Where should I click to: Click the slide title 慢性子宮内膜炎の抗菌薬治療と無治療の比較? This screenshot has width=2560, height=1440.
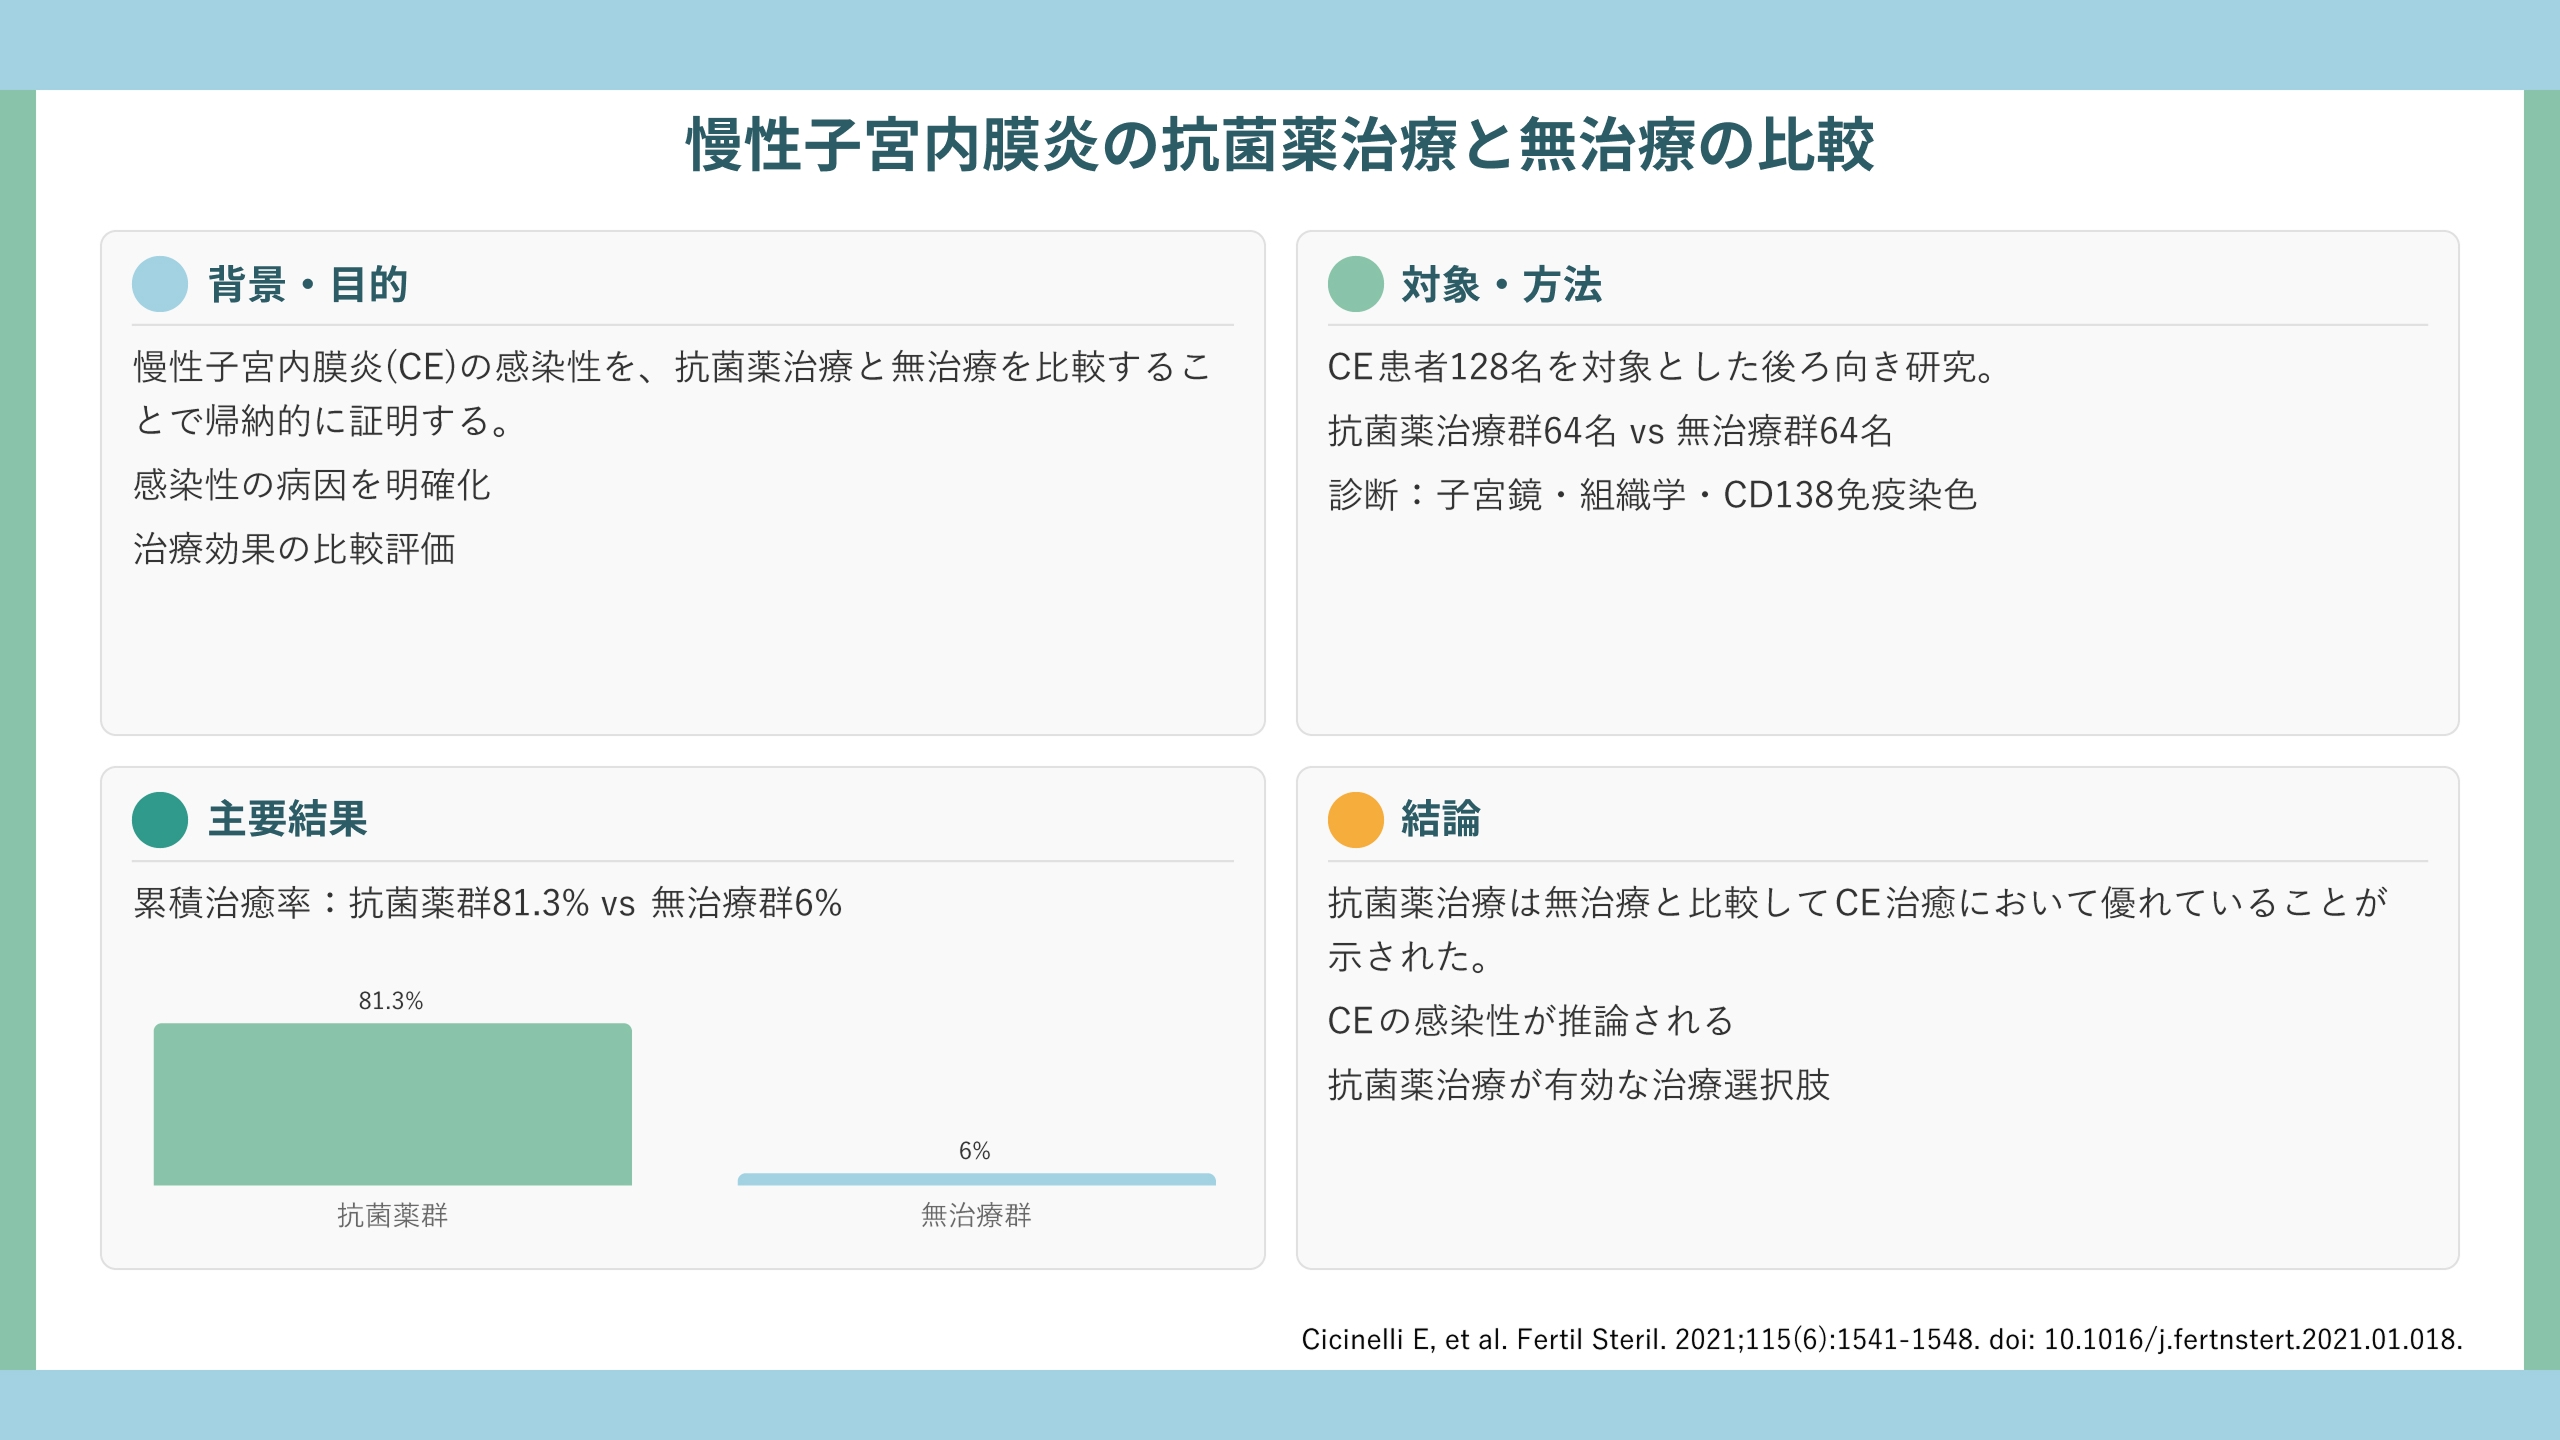[1280, 146]
